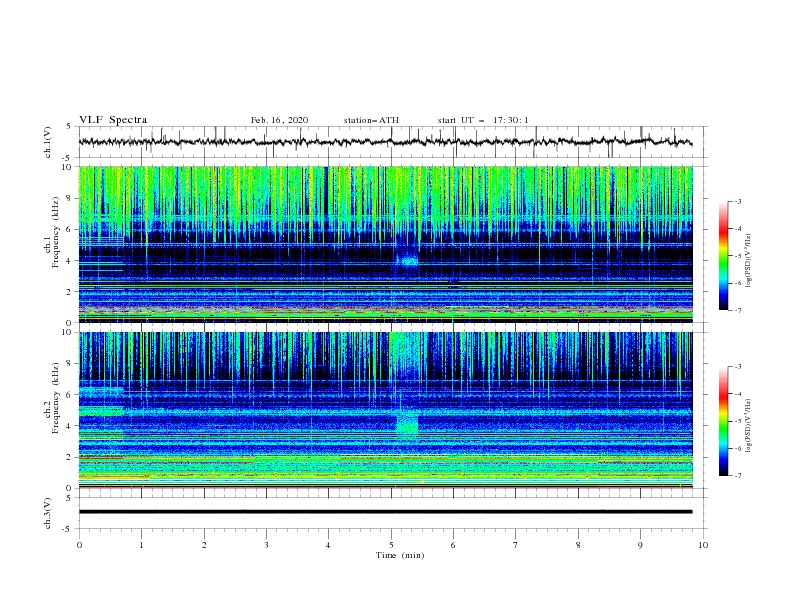Click the ch.2 'Frequency (kHz)' axis label
This screenshot has height=612, width=792.
point(56,397)
